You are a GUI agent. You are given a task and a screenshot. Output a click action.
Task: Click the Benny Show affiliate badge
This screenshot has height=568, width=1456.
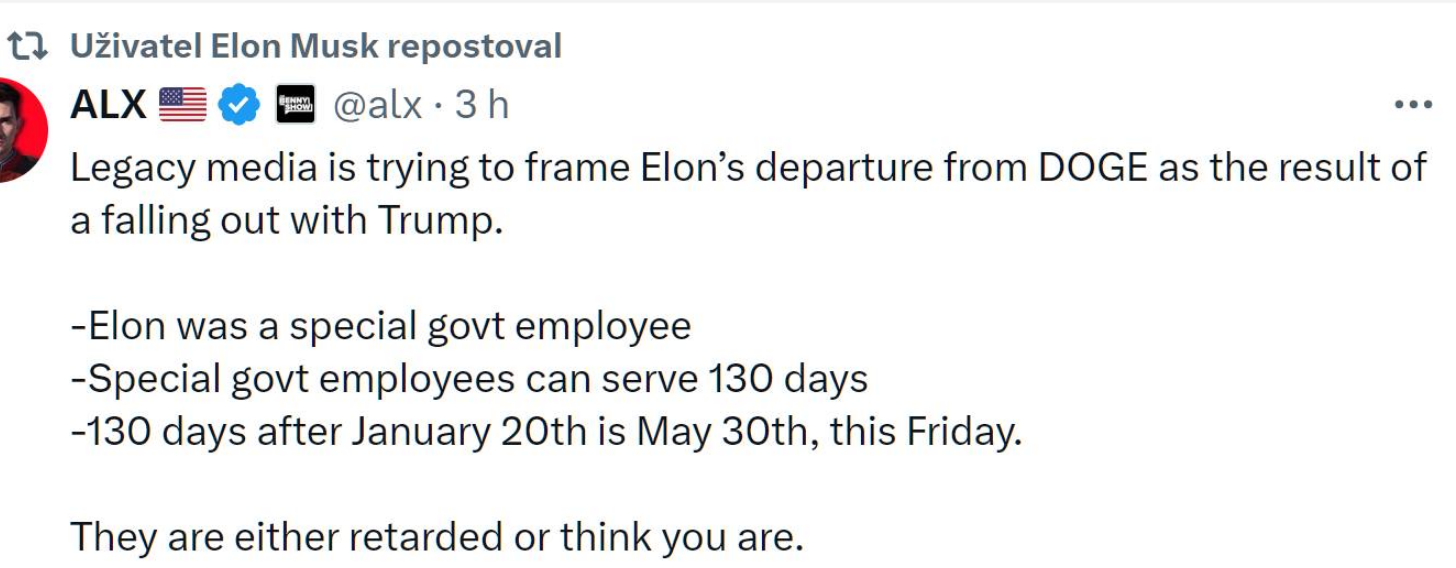pyautogui.click(x=295, y=105)
